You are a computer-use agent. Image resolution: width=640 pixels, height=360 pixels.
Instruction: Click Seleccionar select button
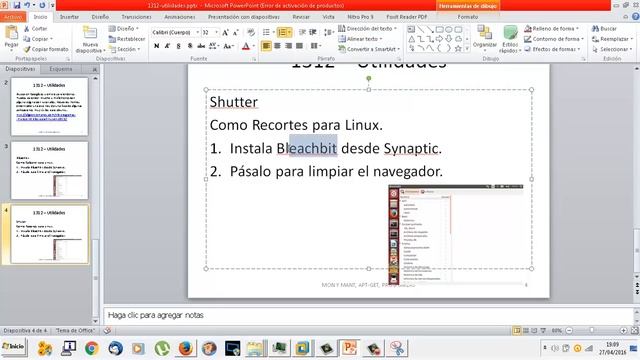[612, 49]
